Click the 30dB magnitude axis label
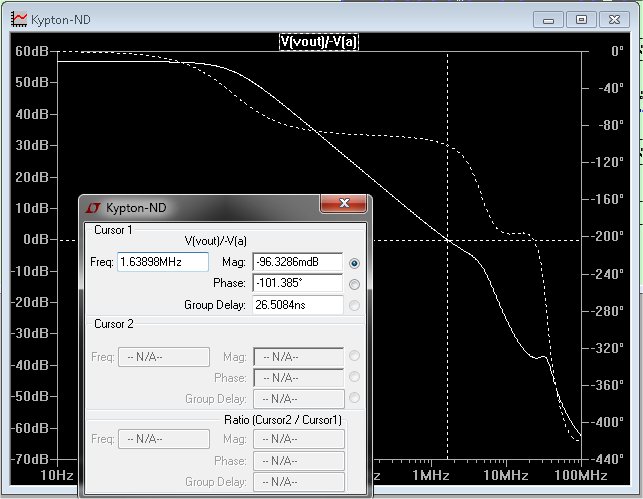 point(32,145)
